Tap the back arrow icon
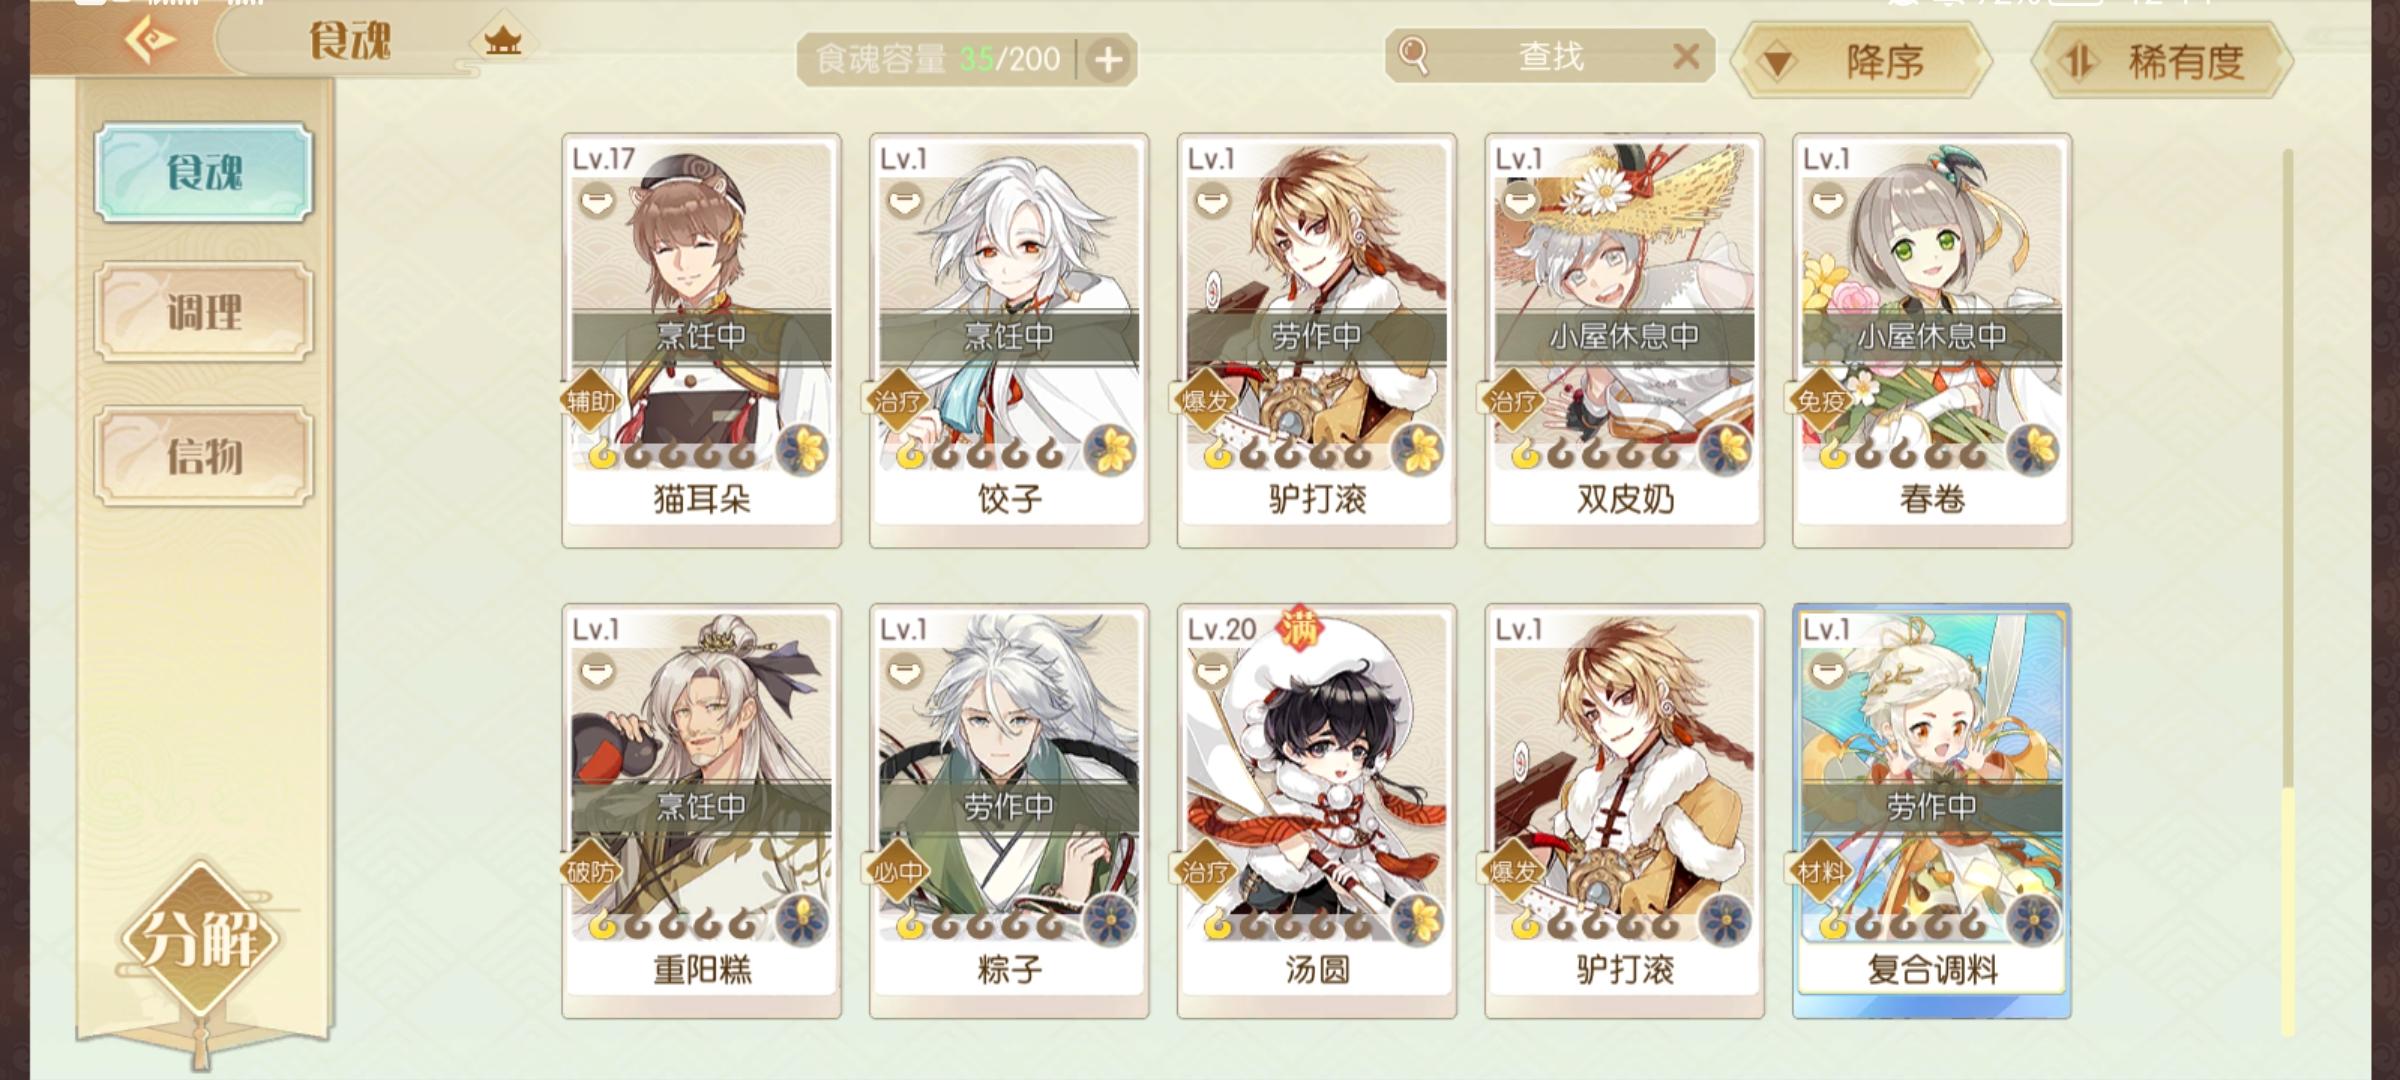 coord(150,40)
